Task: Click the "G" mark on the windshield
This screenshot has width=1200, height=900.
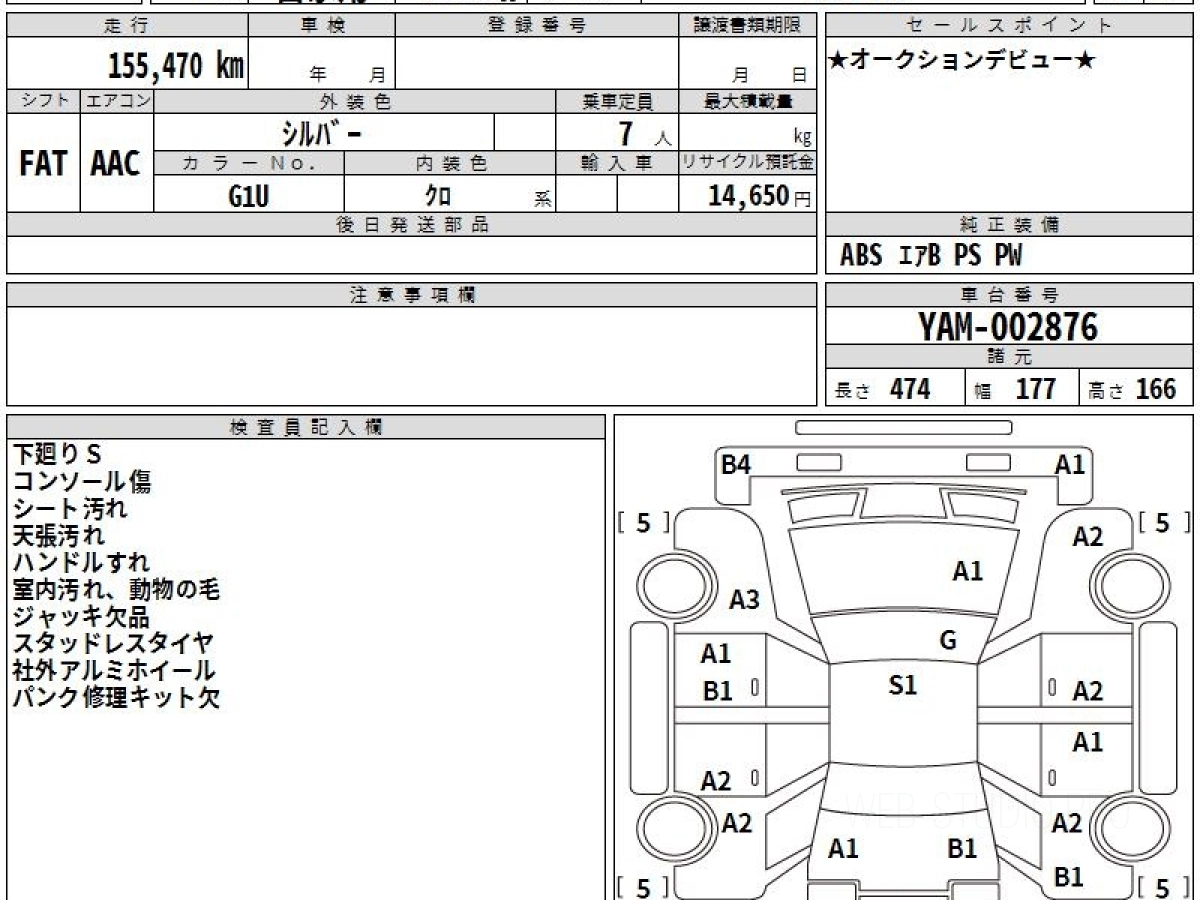Action: [948, 641]
